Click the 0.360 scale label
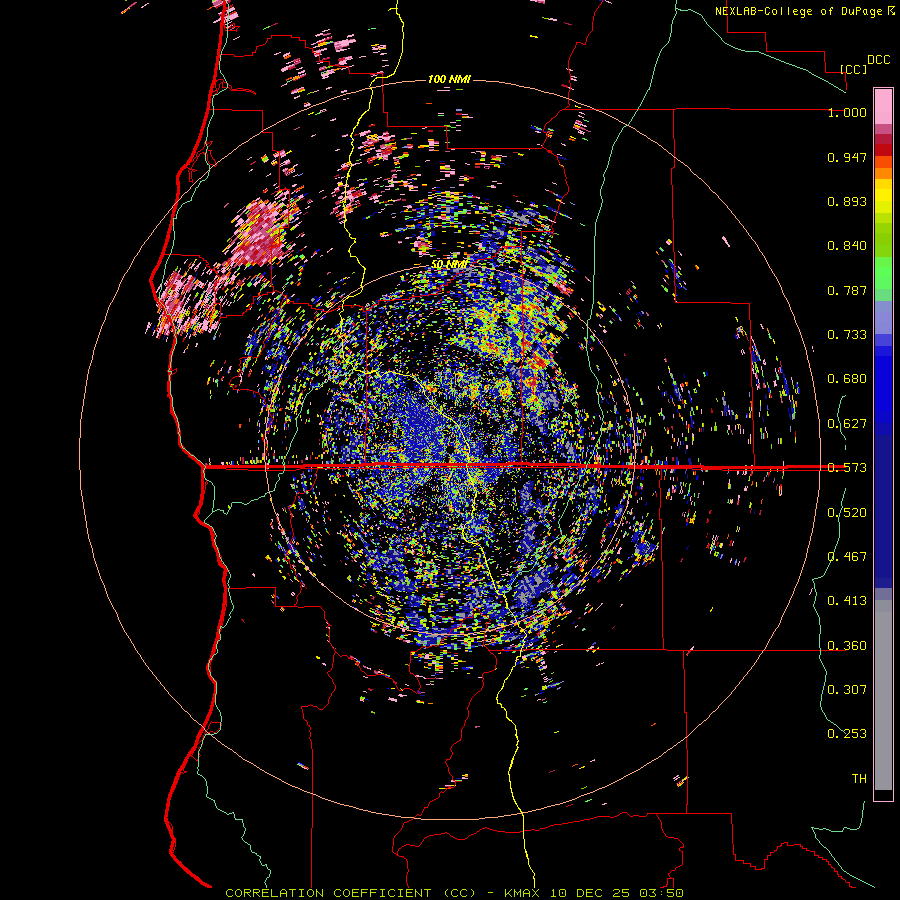Viewport: 900px width, 900px height. click(847, 646)
